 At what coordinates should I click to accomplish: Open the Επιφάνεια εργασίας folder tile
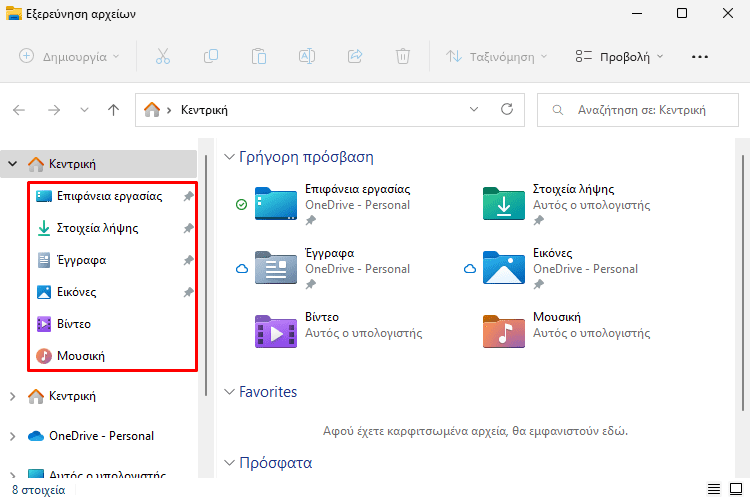[333, 205]
